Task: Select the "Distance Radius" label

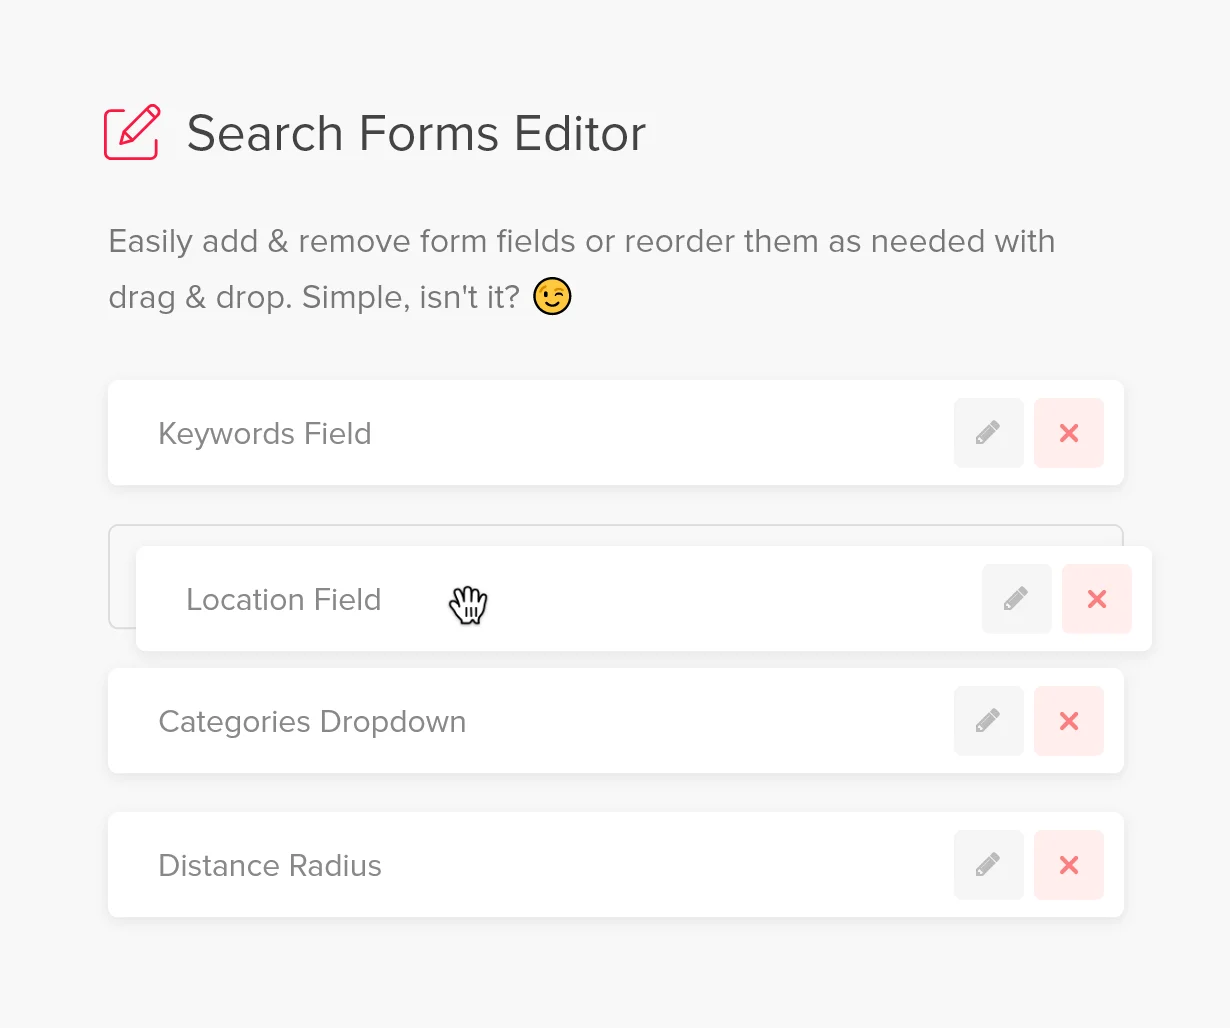Action: click(x=270, y=866)
